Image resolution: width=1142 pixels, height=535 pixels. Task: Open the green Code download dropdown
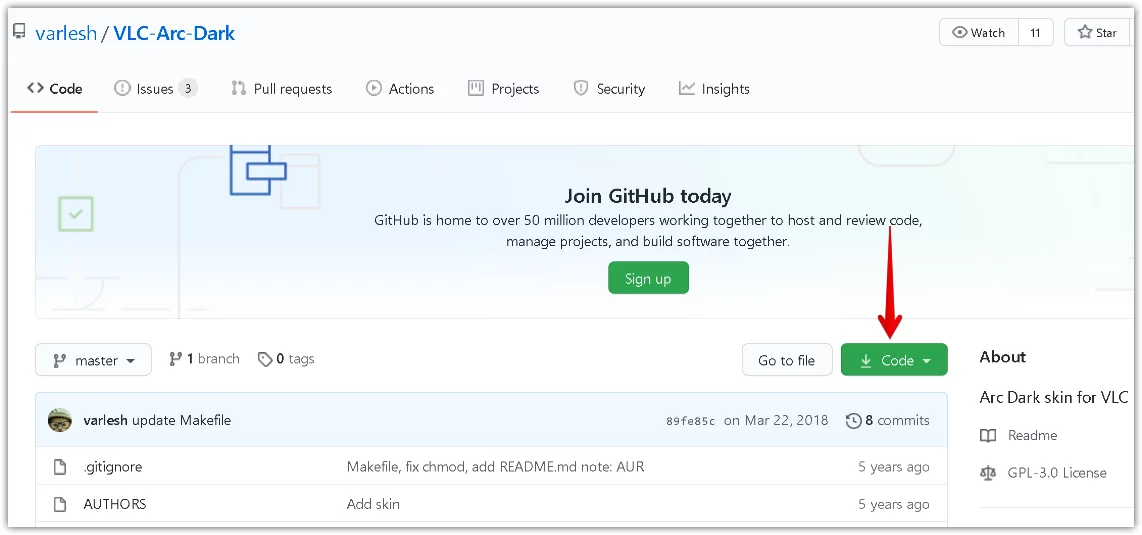[x=894, y=360]
